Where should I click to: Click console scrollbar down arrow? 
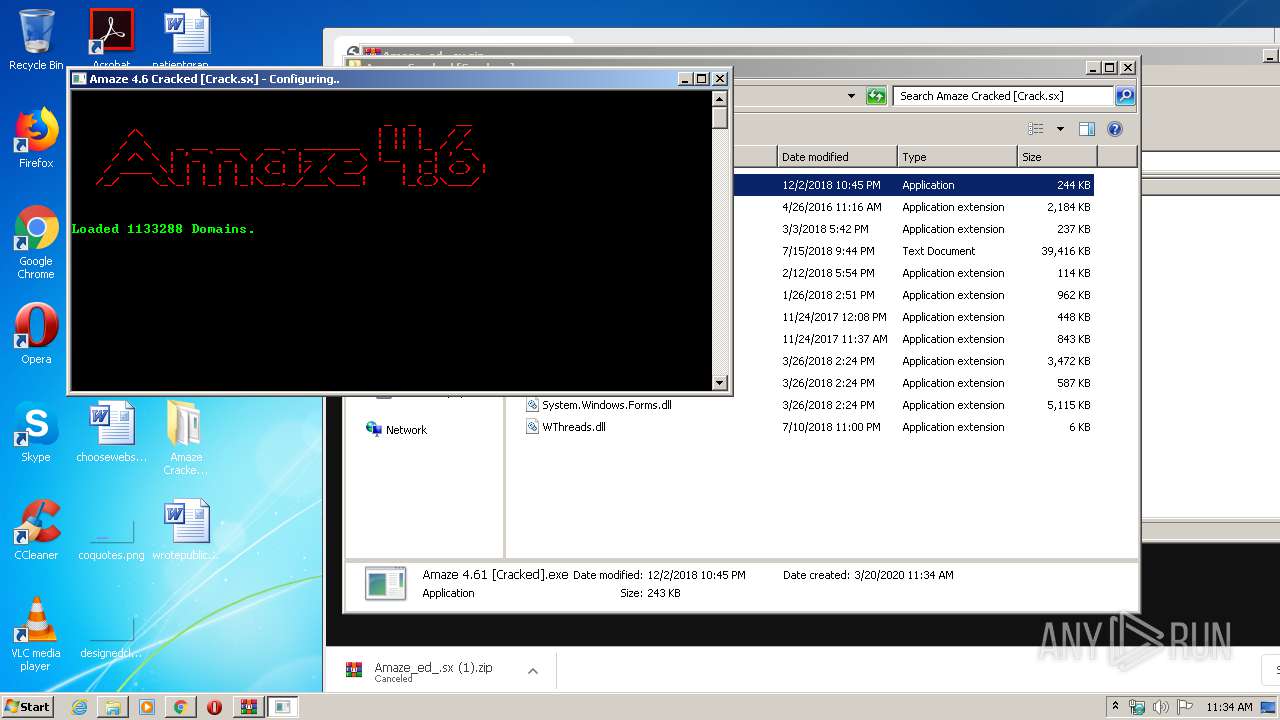(719, 382)
